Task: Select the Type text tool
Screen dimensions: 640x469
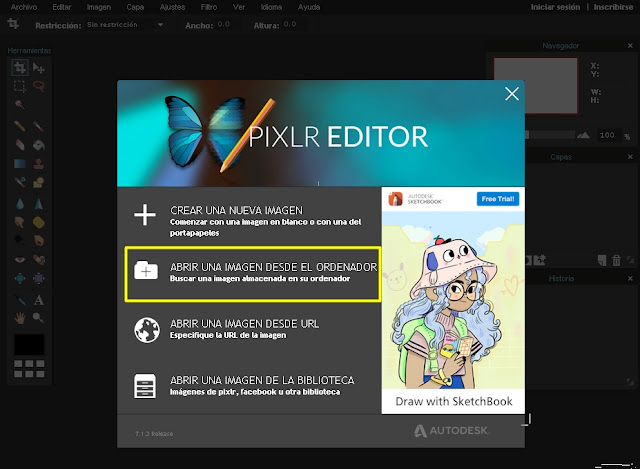Action: 39,300
